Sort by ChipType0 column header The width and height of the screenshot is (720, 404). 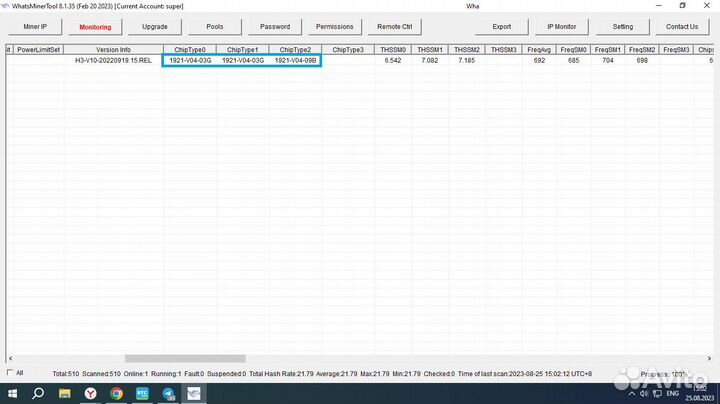[x=189, y=49]
